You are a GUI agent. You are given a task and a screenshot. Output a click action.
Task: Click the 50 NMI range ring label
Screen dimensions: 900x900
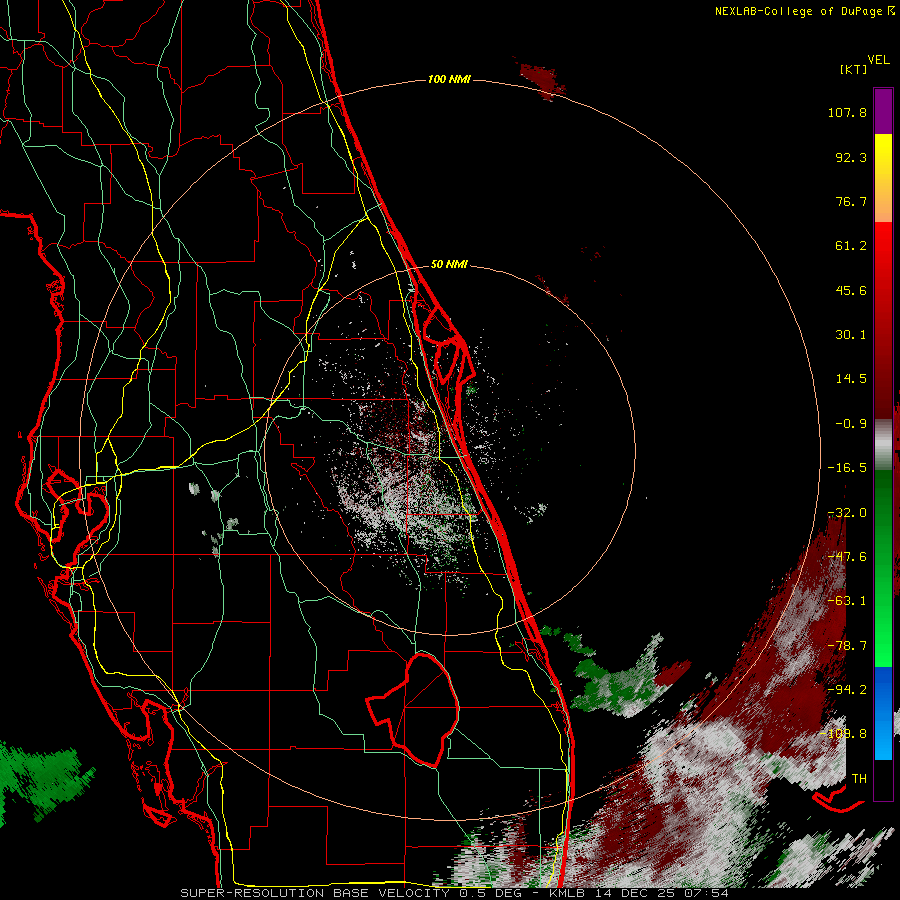(x=449, y=265)
